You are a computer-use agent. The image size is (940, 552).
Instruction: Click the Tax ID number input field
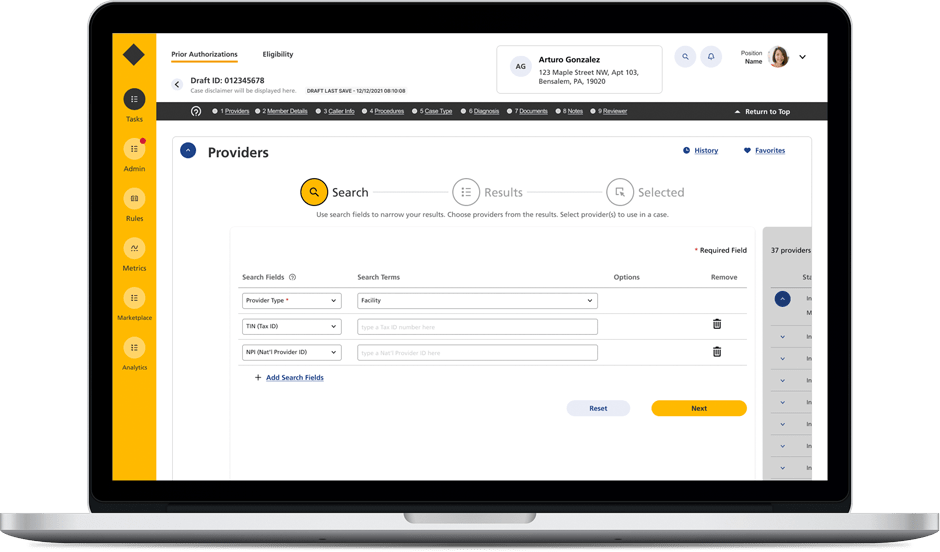tap(477, 327)
